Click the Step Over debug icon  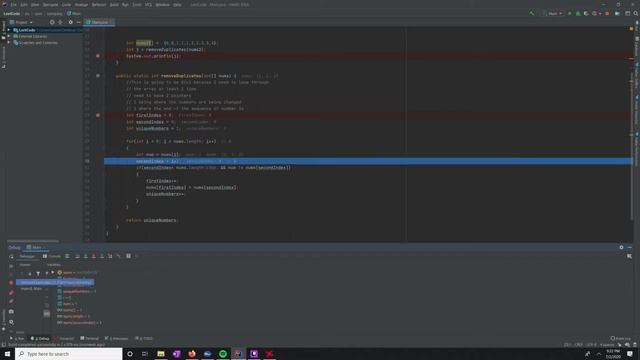tap(77, 256)
